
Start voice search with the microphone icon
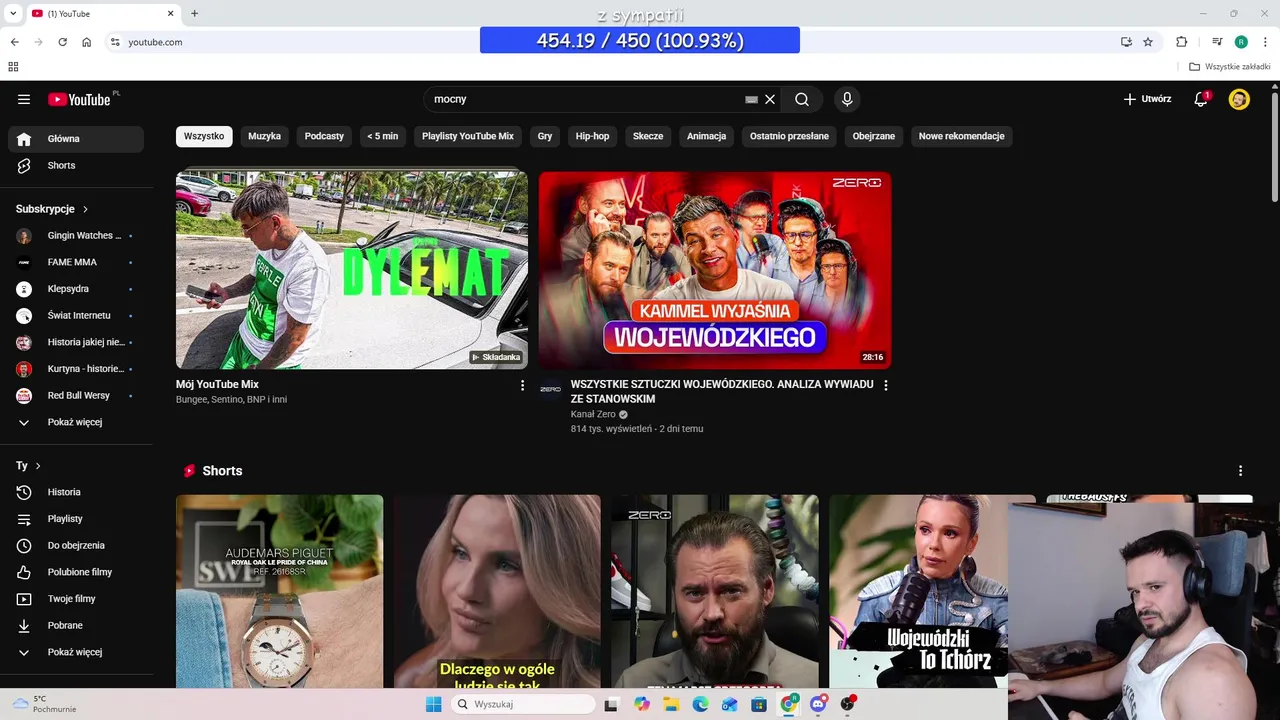847,99
